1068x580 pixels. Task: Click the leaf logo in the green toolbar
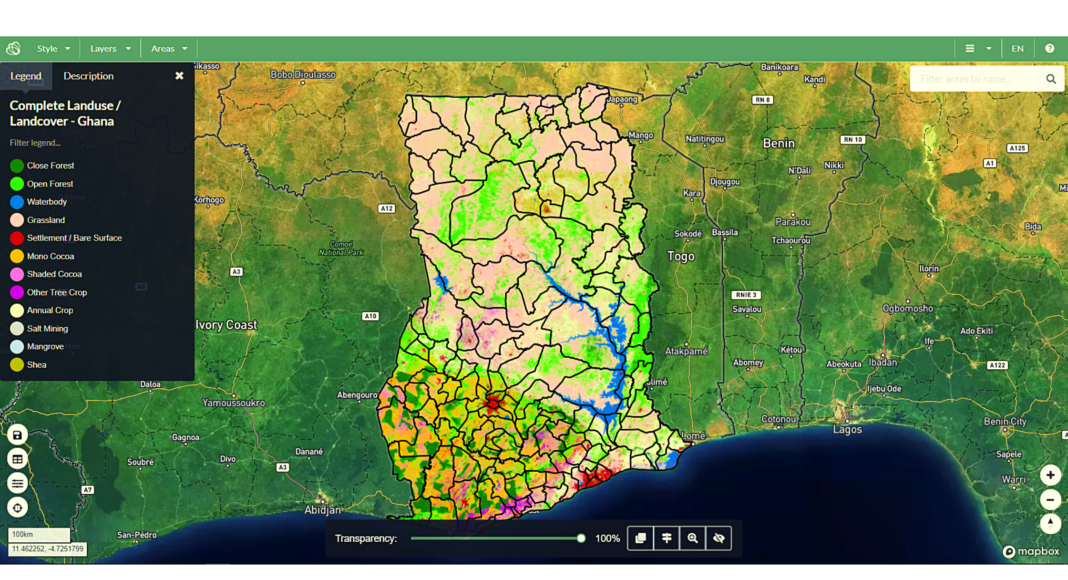tap(14, 48)
